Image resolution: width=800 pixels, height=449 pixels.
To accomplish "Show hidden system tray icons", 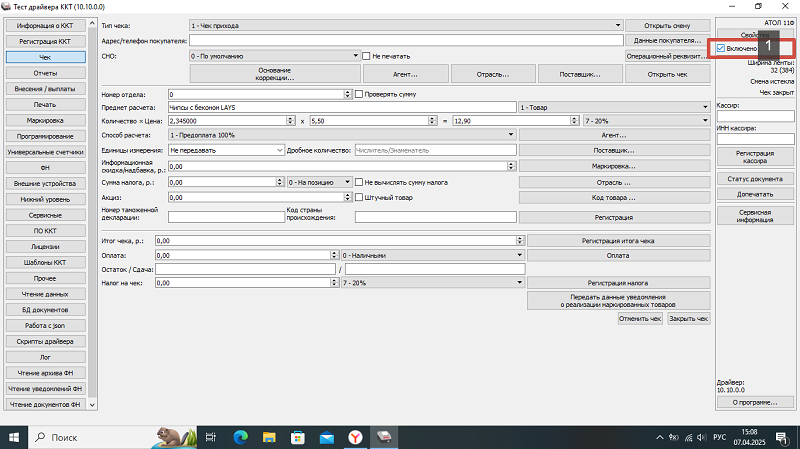I will pyautogui.click(x=659, y=437).
